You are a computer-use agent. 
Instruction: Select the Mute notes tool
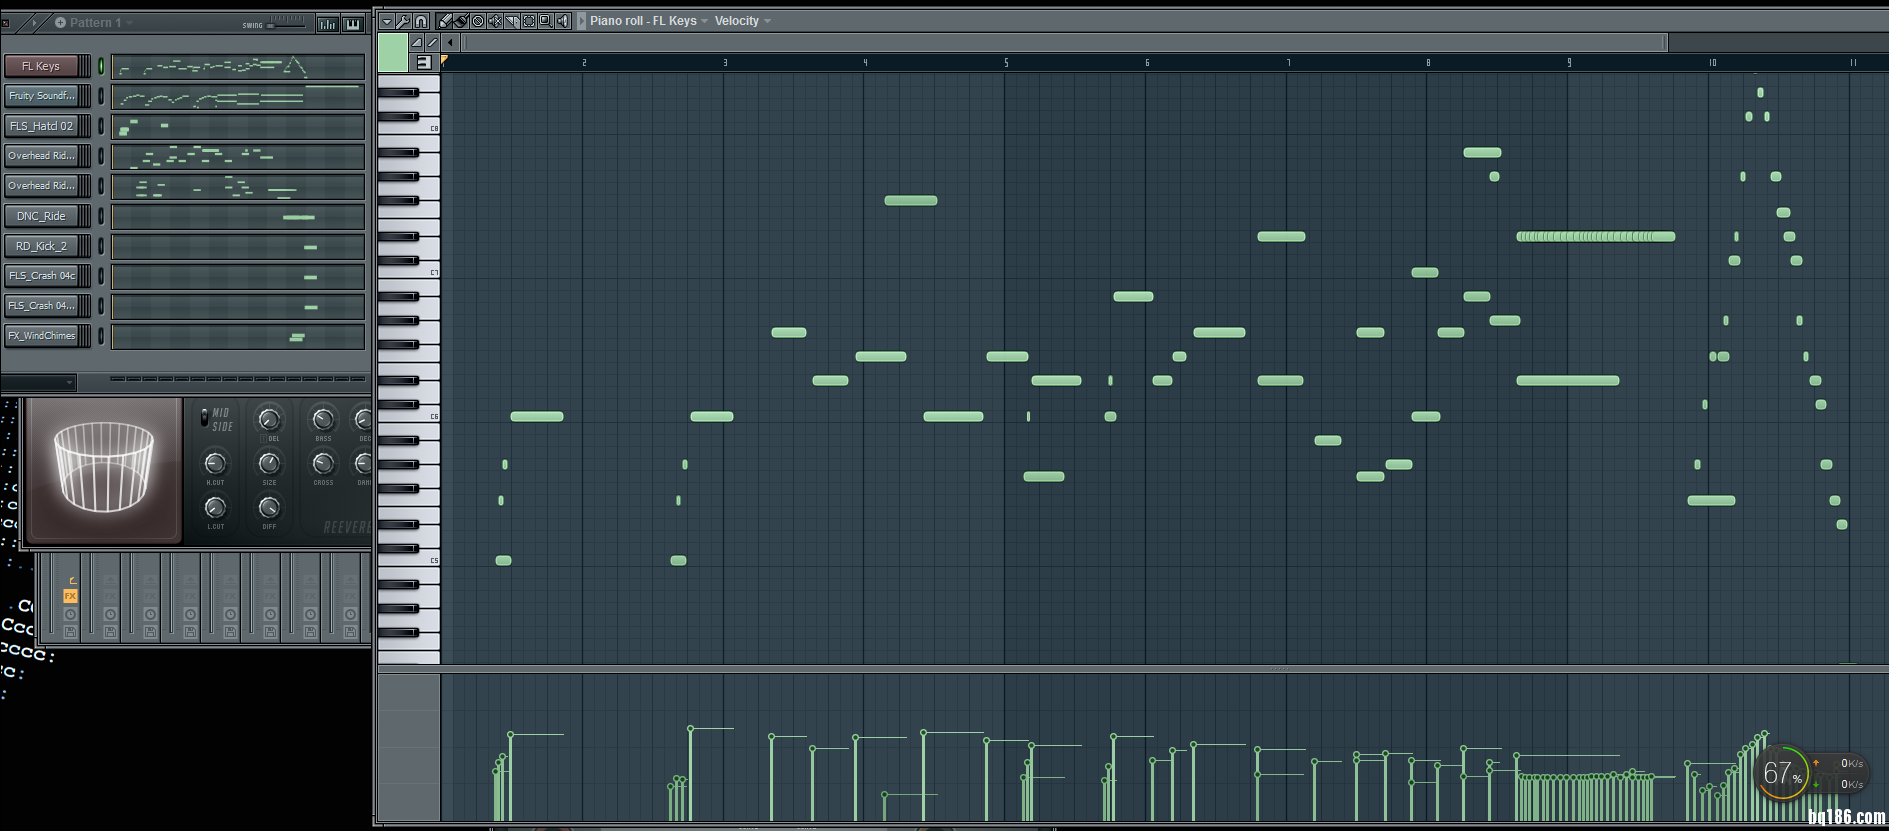click(495, 21)
